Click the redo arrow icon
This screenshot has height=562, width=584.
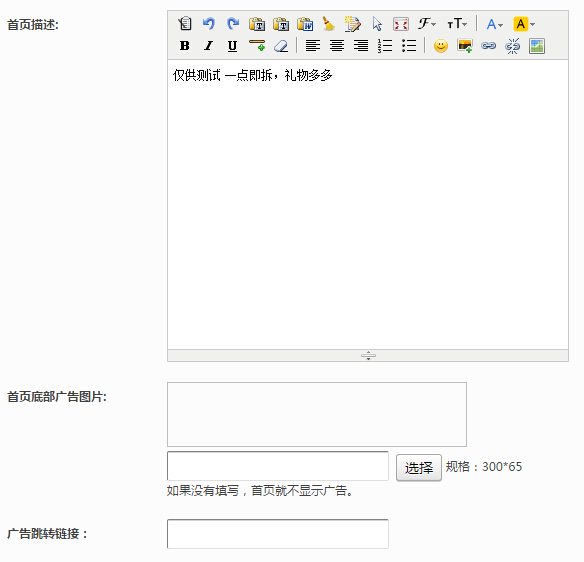pos(233,24)
